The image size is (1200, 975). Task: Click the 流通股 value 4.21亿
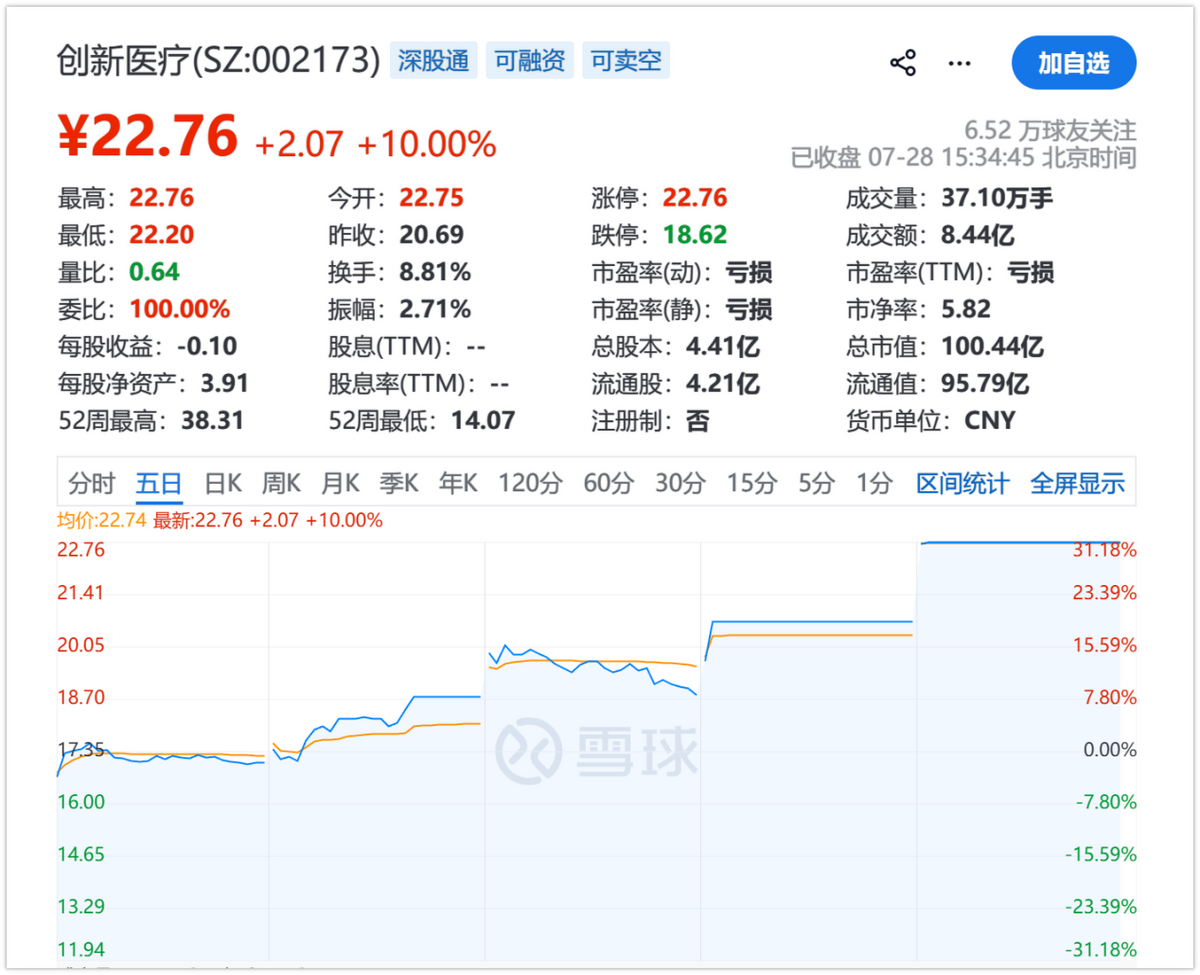click(x=723, y=384)
